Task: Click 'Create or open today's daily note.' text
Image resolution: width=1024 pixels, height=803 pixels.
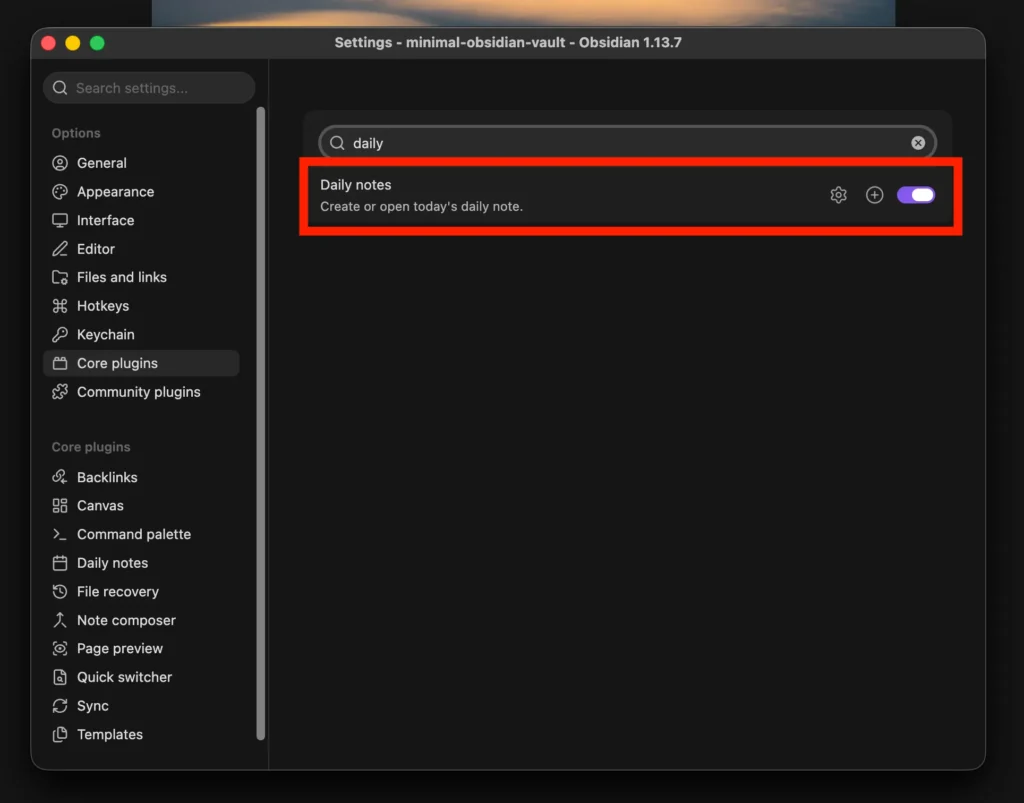Action: [x=421, y=206]
